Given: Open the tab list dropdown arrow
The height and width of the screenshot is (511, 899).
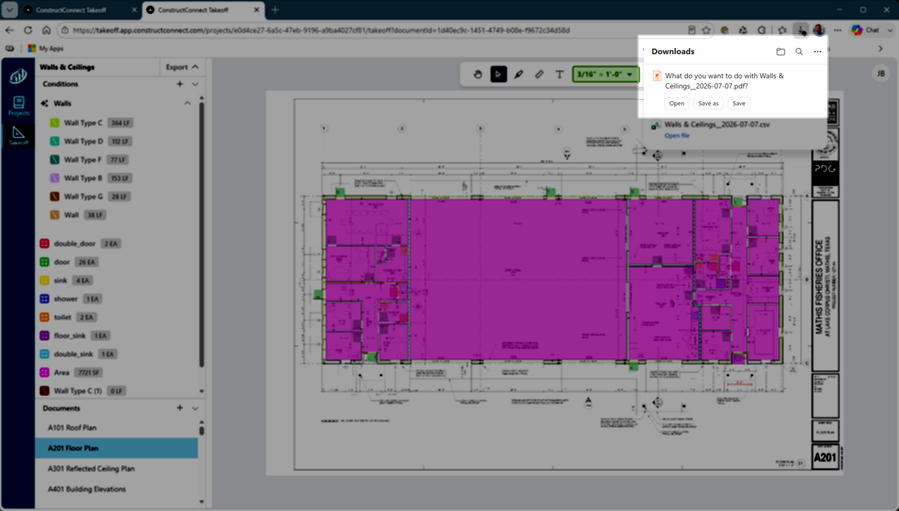Looking at the screenshot, I should [x=10, y=10].
